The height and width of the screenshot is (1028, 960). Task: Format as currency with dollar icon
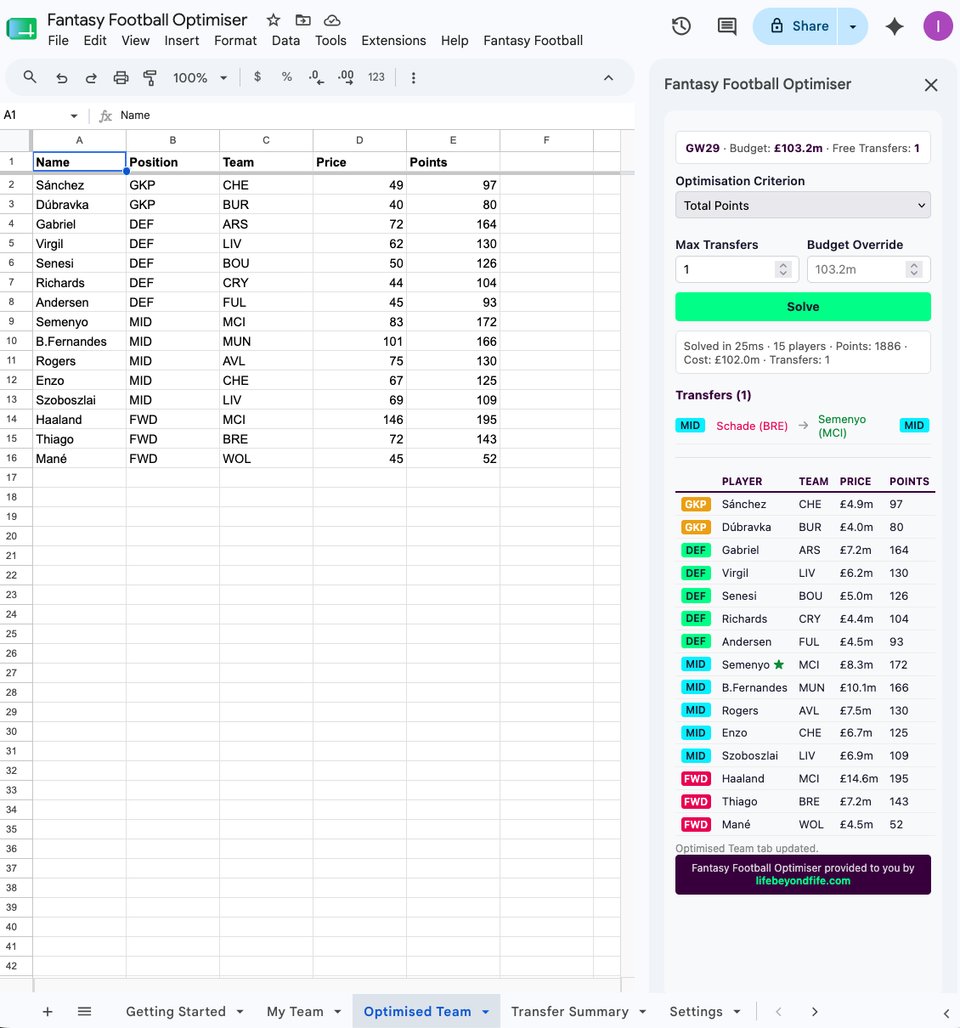pyautogui.click(x=257, y=77)
